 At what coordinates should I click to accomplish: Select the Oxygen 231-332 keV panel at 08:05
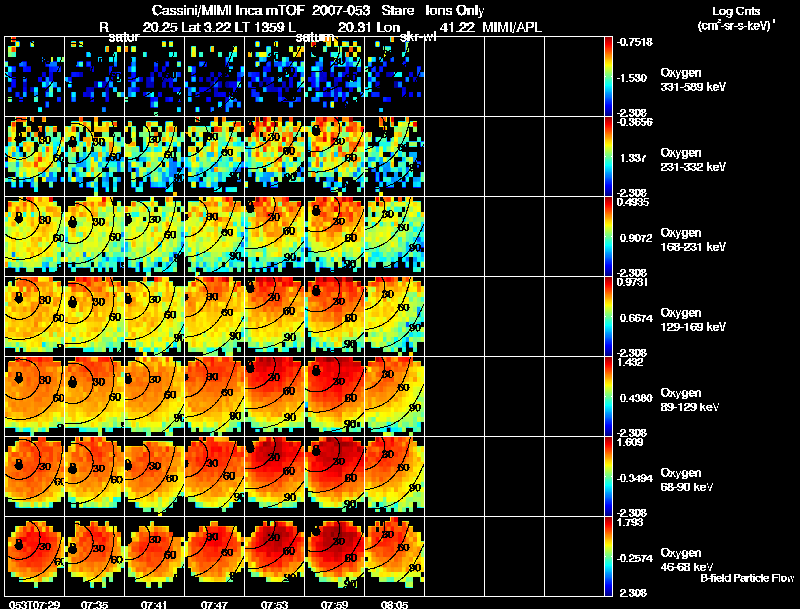[x=394, y=157]
